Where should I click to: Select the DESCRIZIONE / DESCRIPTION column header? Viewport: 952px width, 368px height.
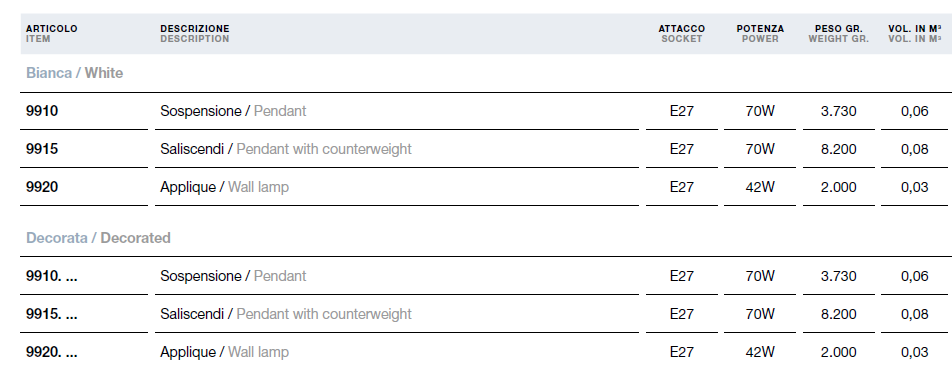pyautogui.click(x=195, y=33)
